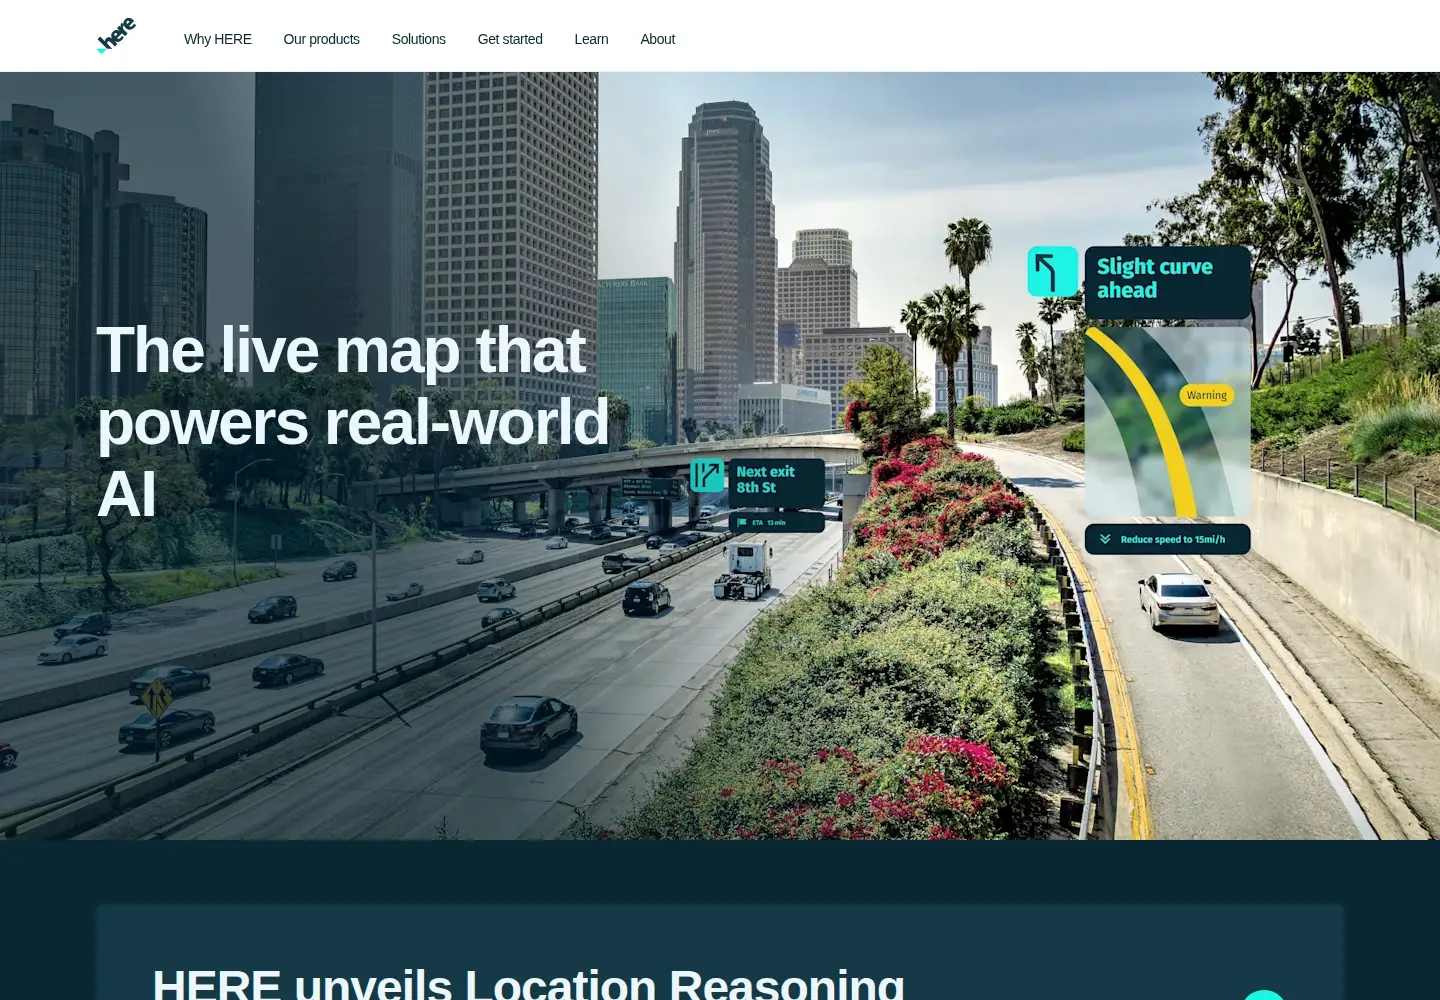Click the exit sign icon beside Next exit
1440x1000 pixels.
pyautogui.click(x=707, y=475)
